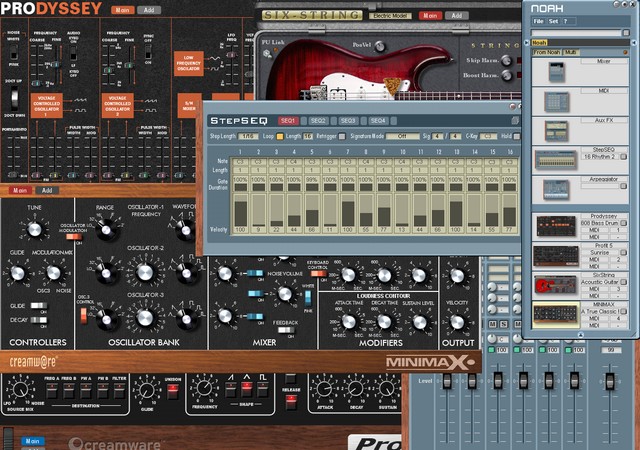The image size is (640, 450).
Task: Toggle the StepSEQ Loop checkbox
Action: click(280, 136)
